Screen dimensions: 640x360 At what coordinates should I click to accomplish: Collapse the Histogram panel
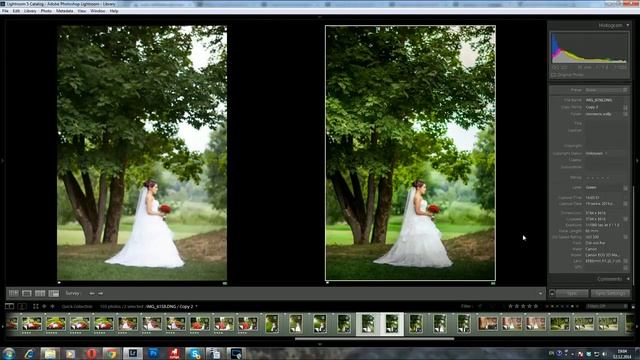pyautogui.click(x=628, y=25)
